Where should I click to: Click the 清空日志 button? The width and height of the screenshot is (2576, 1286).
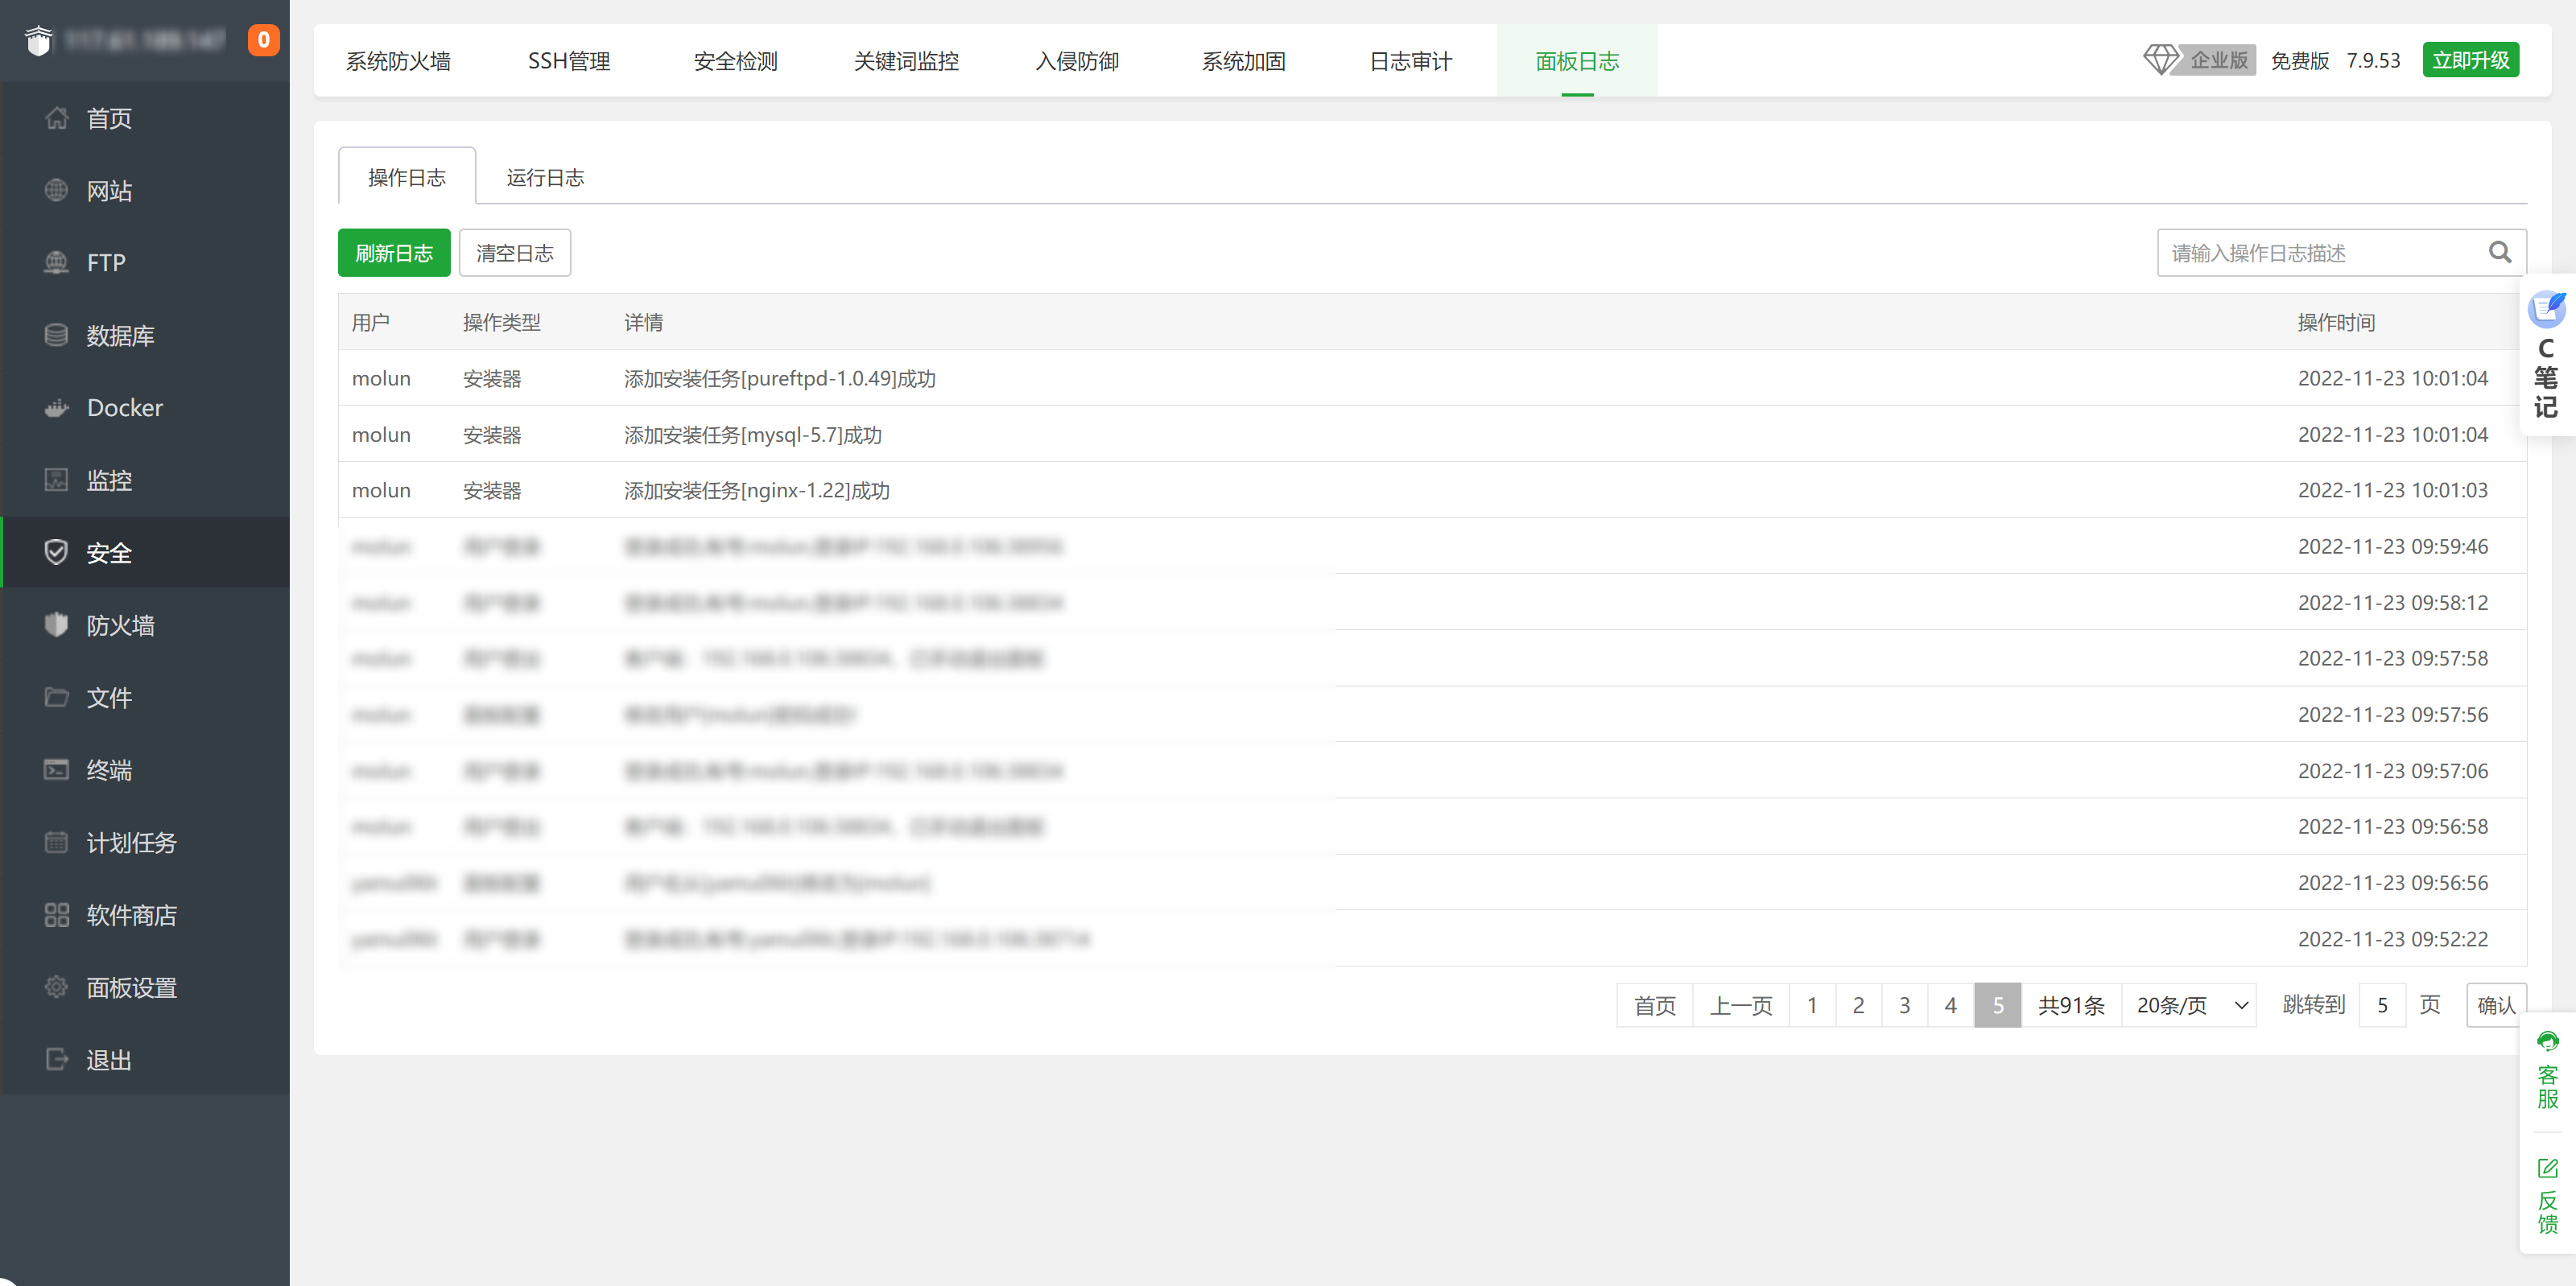coord(515,253)
